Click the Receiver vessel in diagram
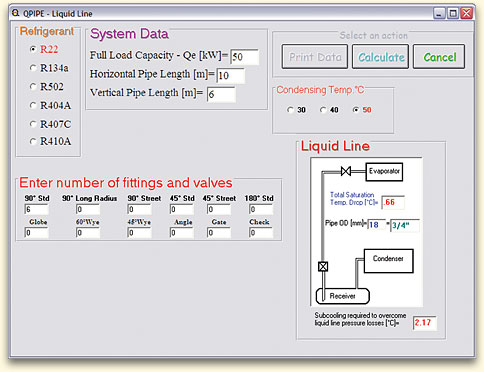The width and height of the screenshot is (484, 372). (x=342, y=296)
